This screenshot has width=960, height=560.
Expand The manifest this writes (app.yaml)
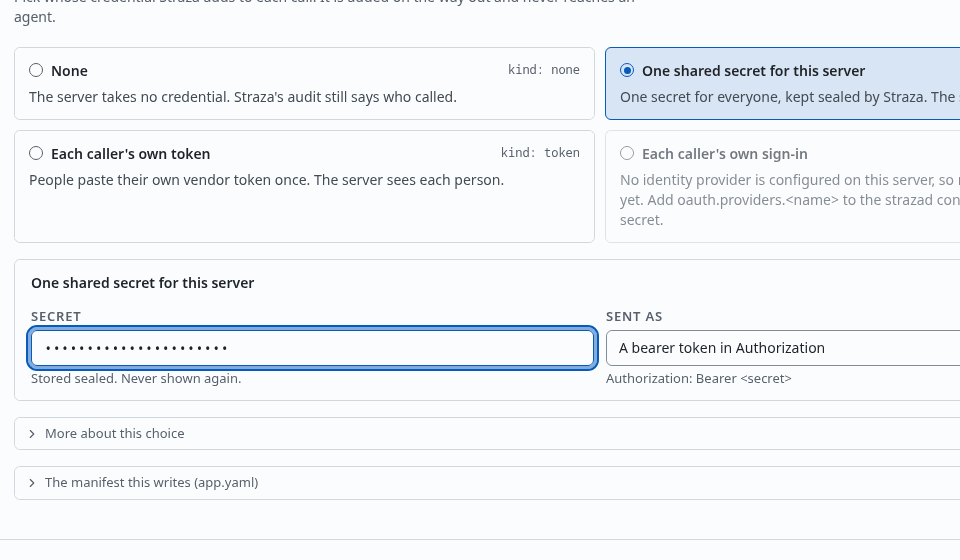(x=487, y=483)
